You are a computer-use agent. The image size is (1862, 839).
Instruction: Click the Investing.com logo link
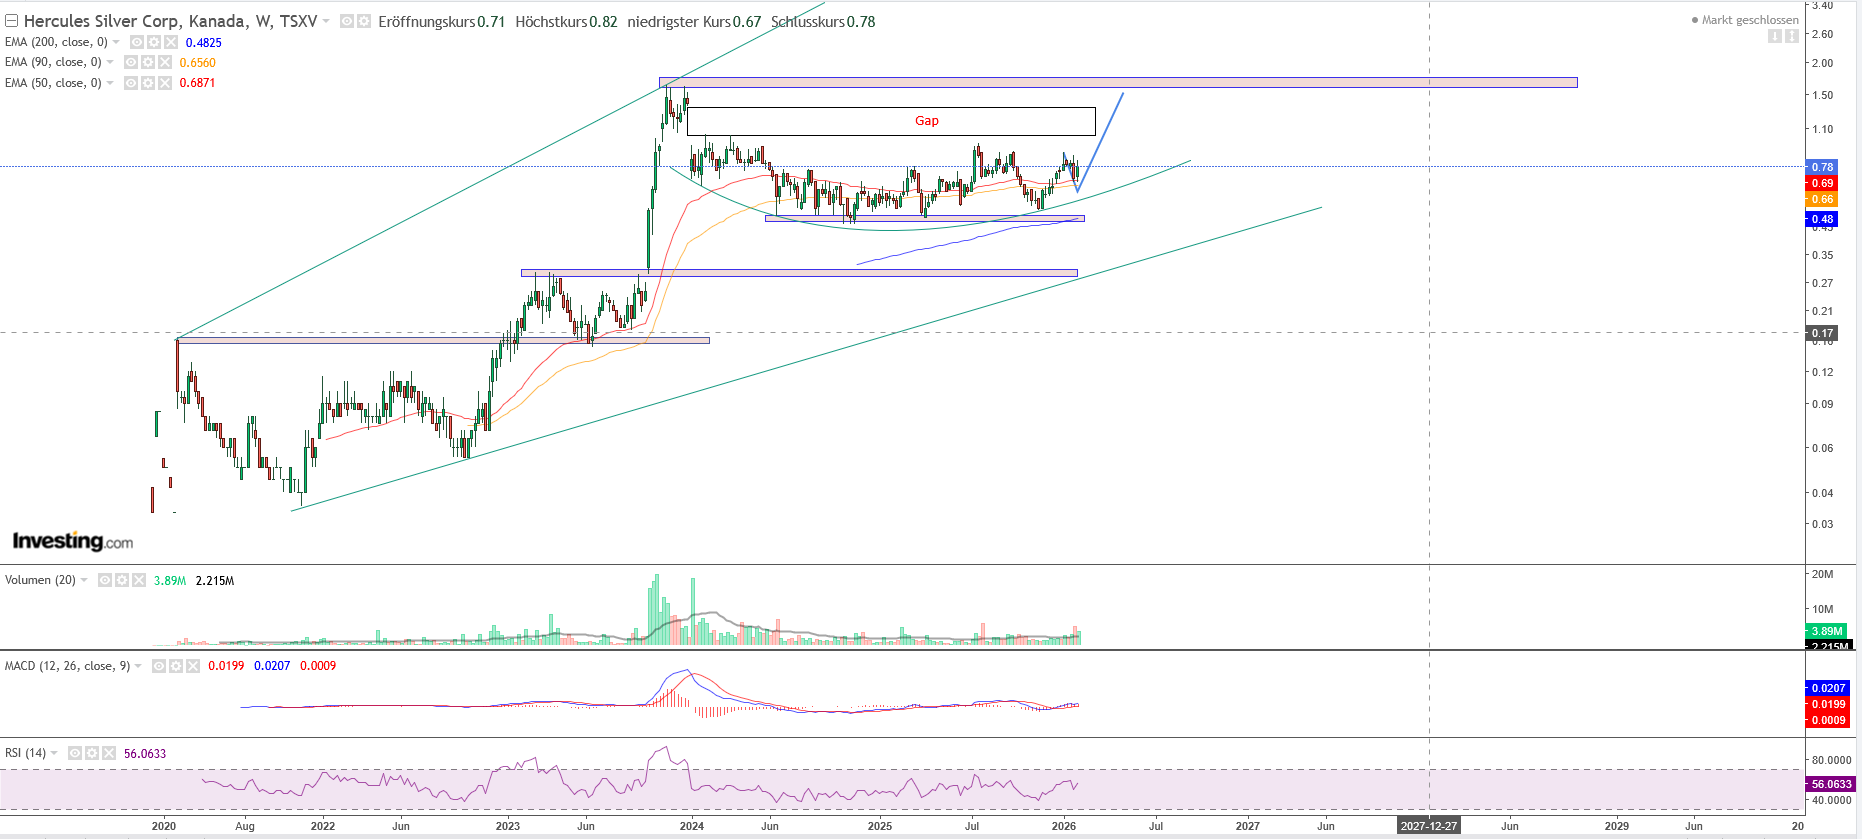pyautogui.click(x=72, y=541)
